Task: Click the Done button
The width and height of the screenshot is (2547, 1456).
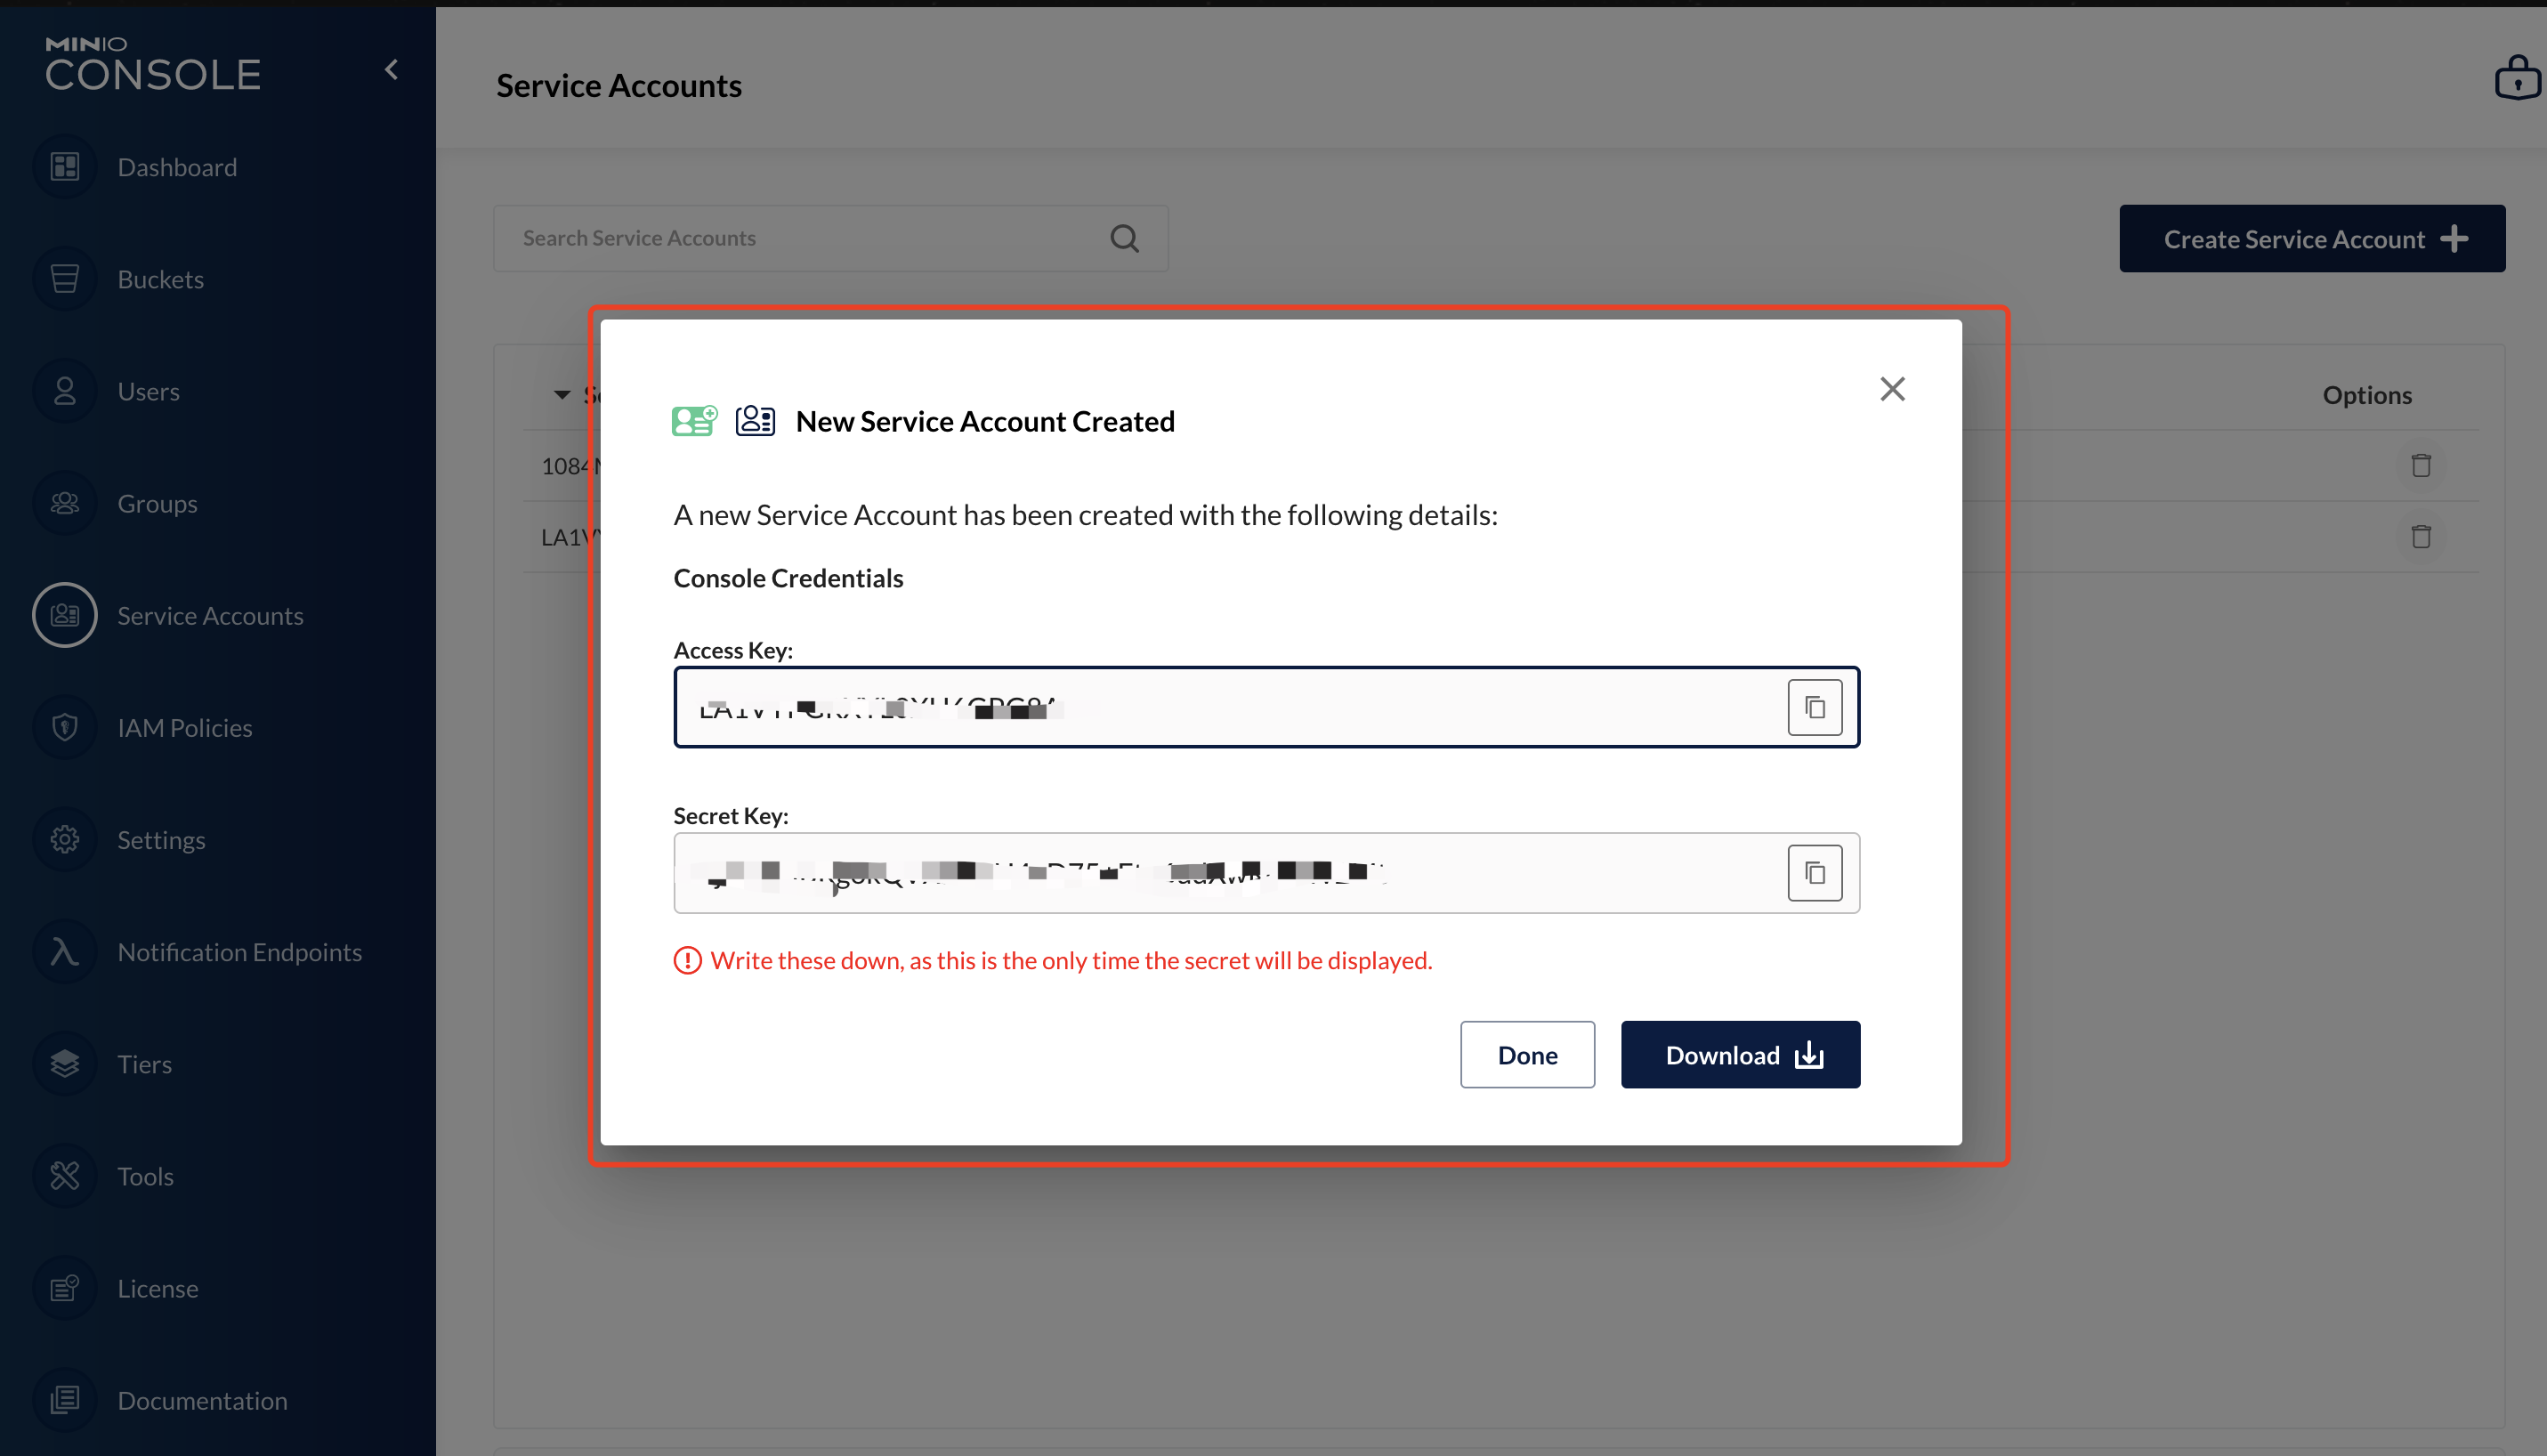Action: [1526, 1055]
